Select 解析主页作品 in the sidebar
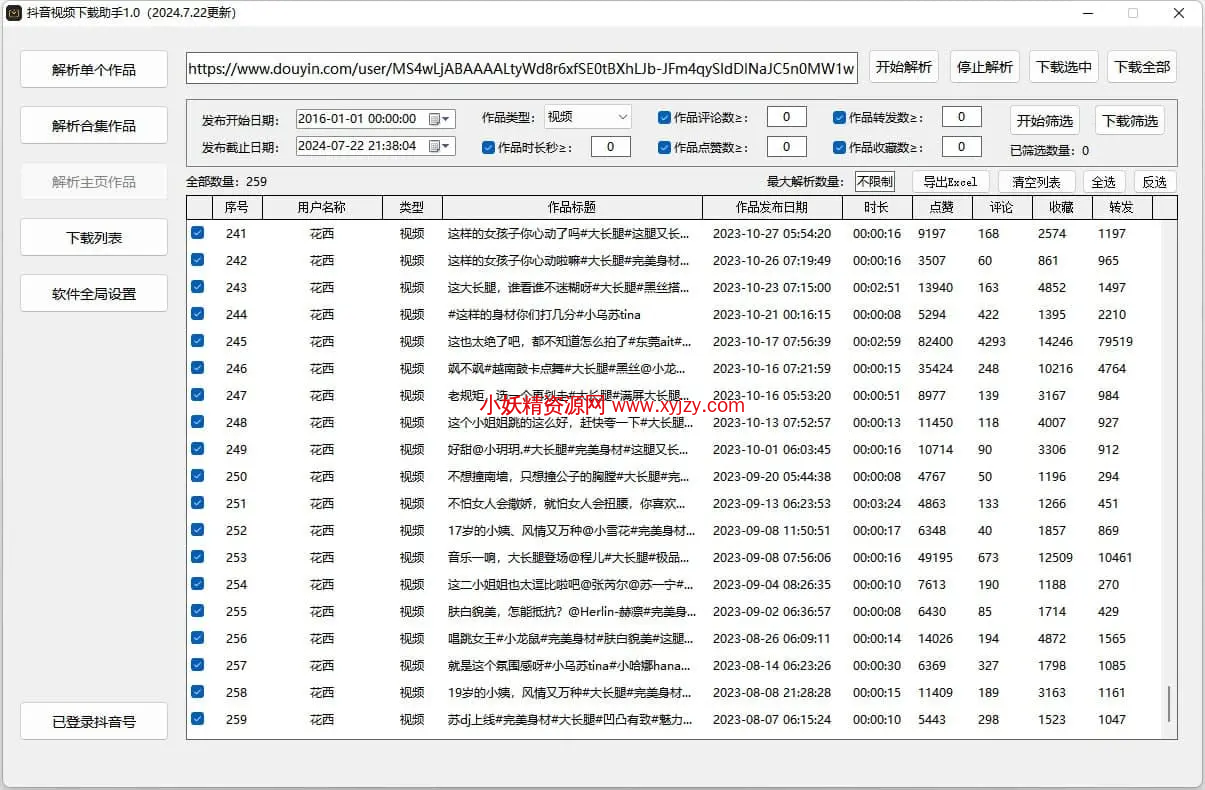 [94, 182]
